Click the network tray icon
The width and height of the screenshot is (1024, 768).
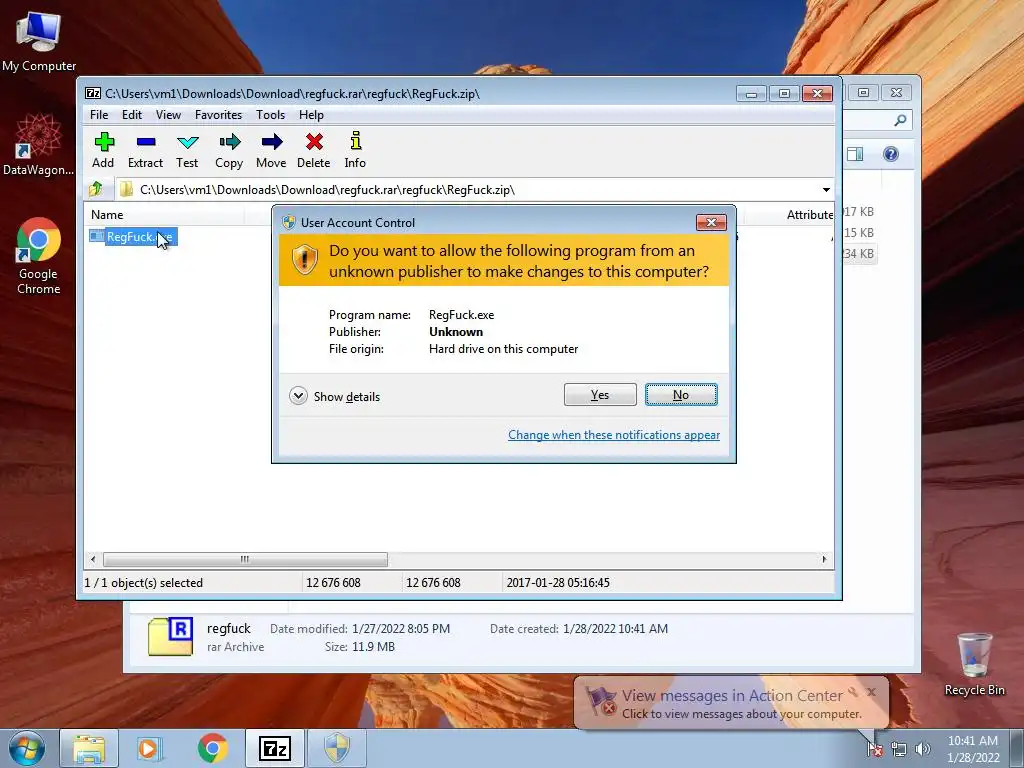tap(899, 750)
